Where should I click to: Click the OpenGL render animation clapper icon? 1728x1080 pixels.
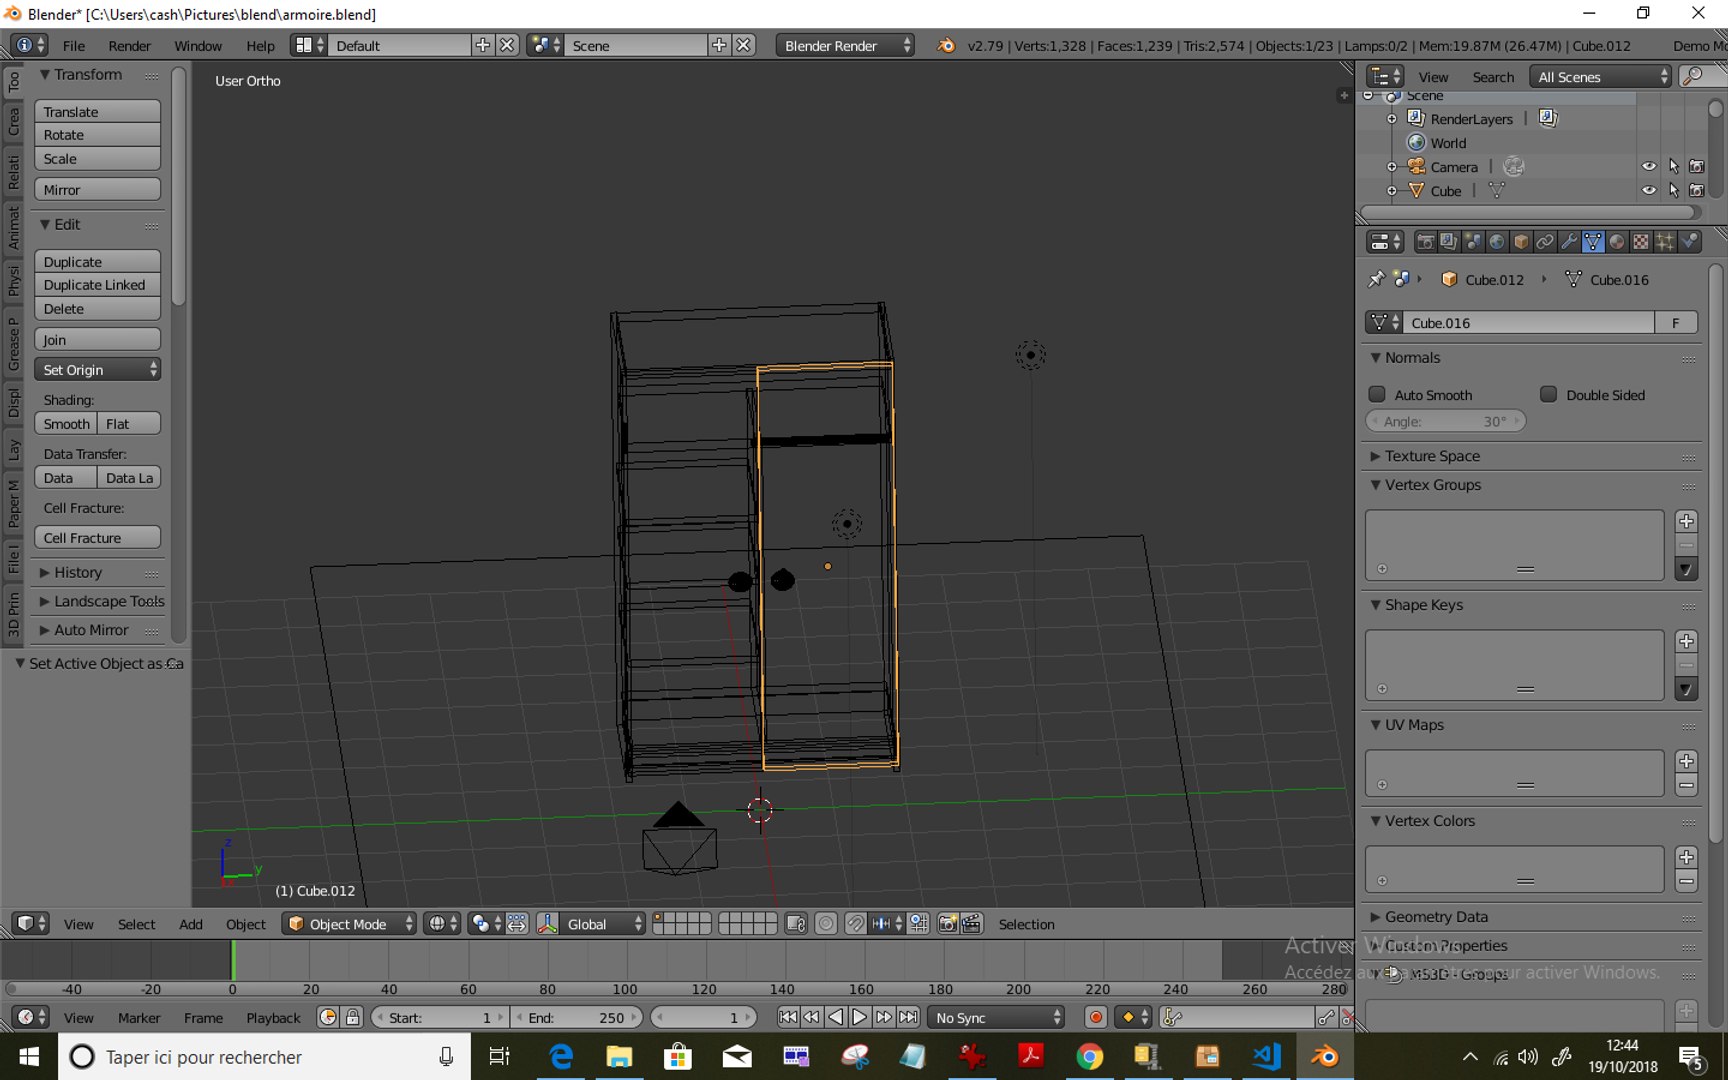pos(971,924)
